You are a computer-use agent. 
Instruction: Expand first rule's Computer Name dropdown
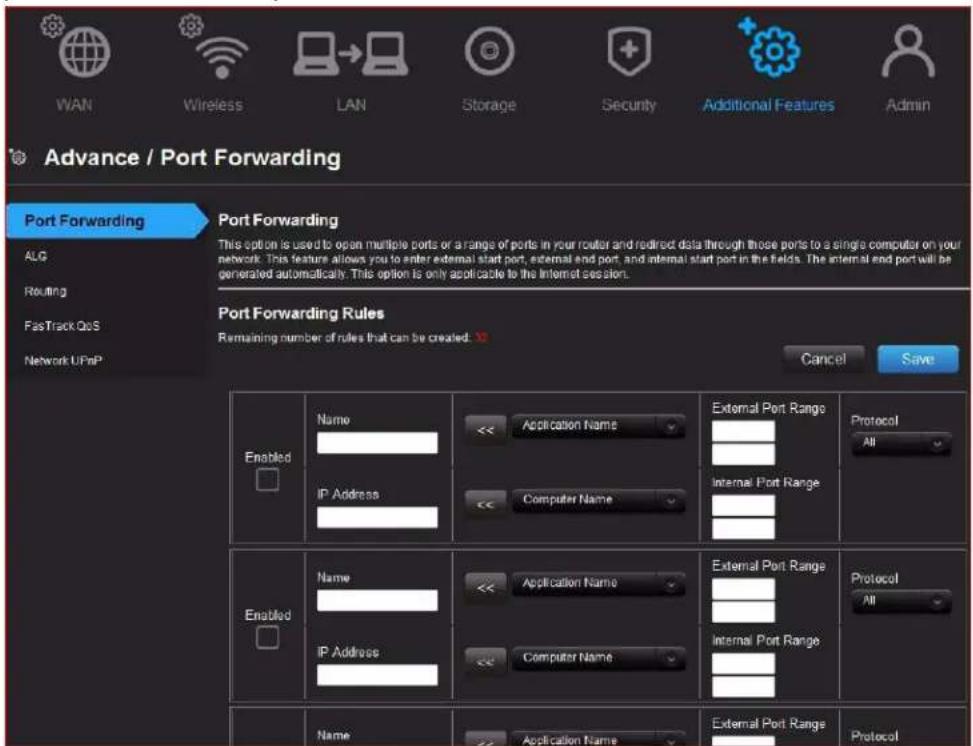[598, 500]
